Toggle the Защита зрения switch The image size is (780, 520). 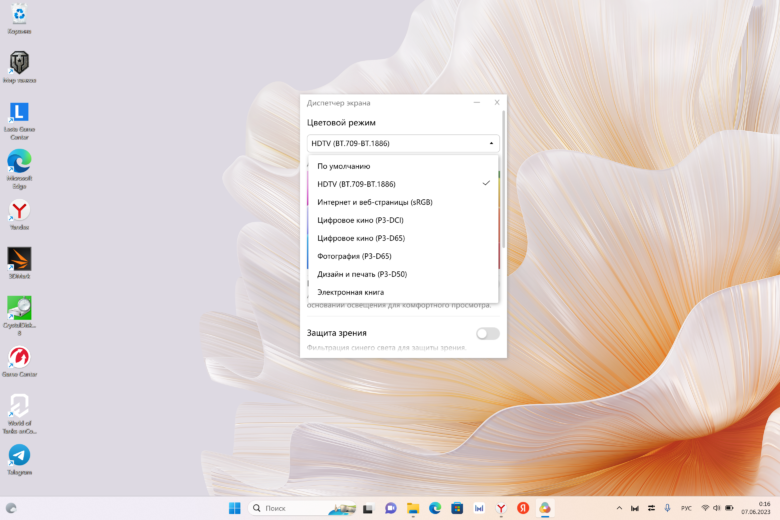488,333
